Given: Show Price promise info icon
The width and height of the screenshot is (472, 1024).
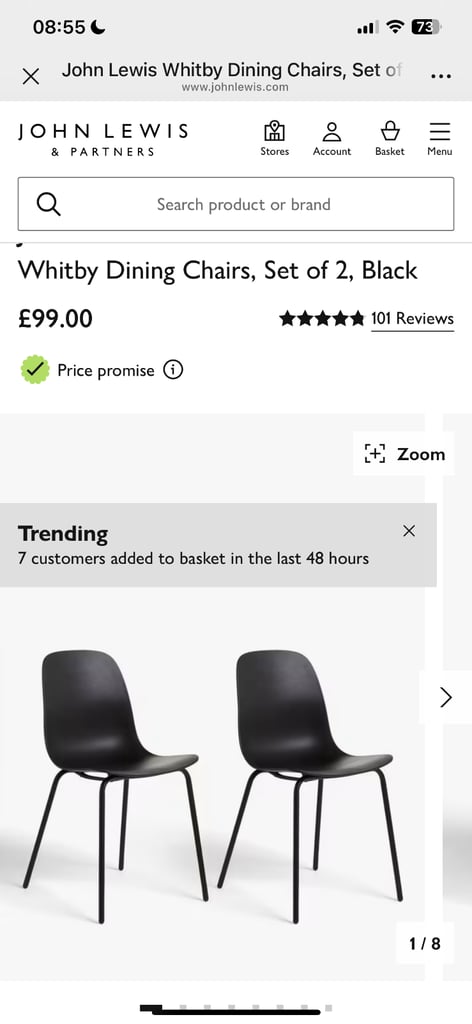Looking at the screenshot, I should (173, 370).
